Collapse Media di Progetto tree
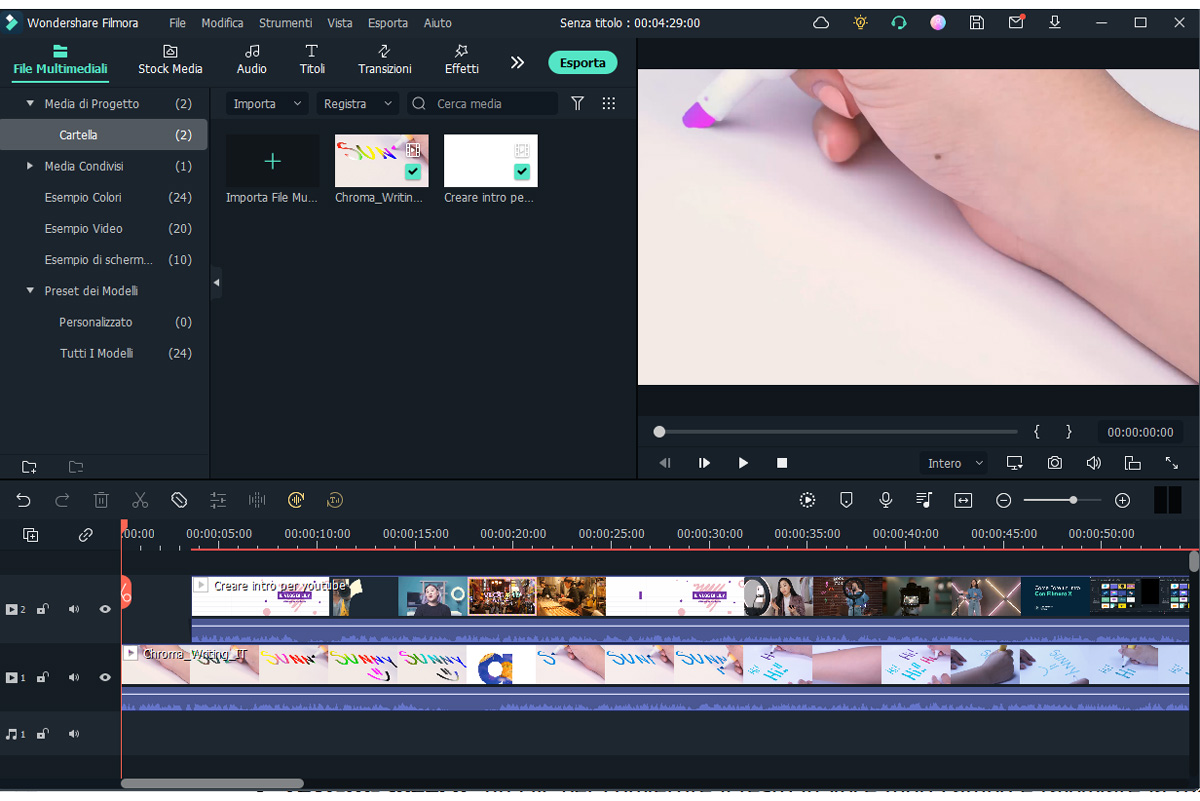 coord(30,104)
